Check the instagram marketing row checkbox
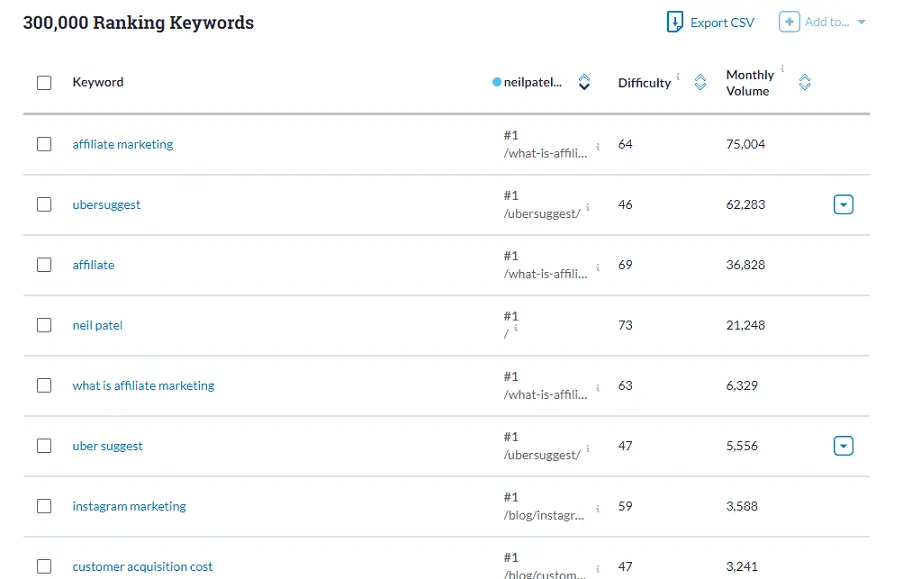The image size is (903, 579). pos(44,506)
